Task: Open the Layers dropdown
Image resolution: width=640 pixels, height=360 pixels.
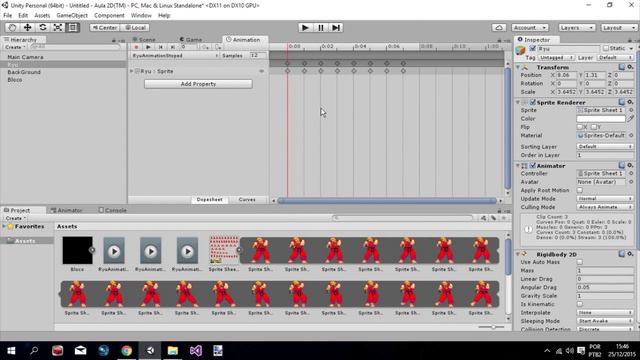Action: (576, 27)
